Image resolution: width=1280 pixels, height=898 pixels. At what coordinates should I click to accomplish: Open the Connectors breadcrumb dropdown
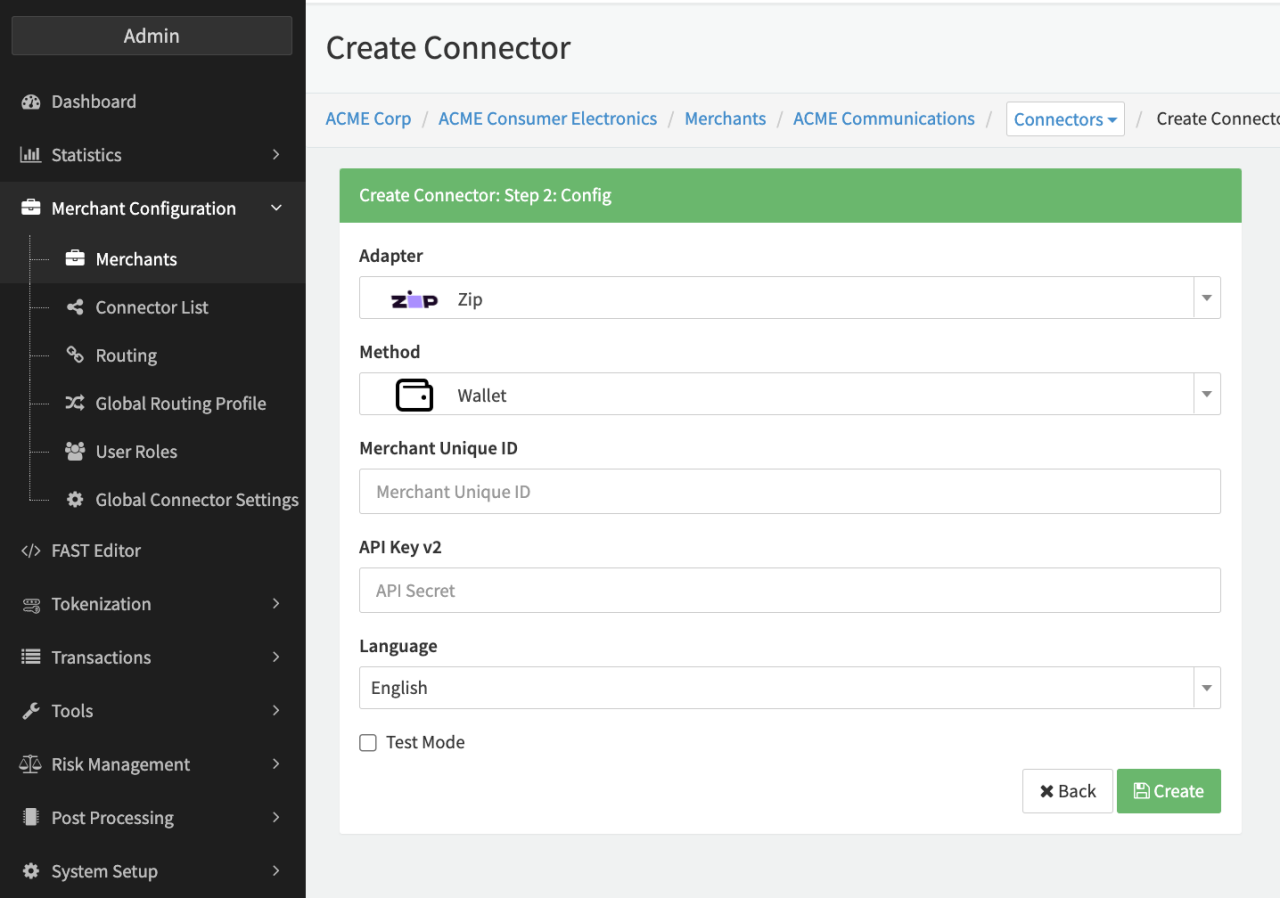[x=1064, y=119]
